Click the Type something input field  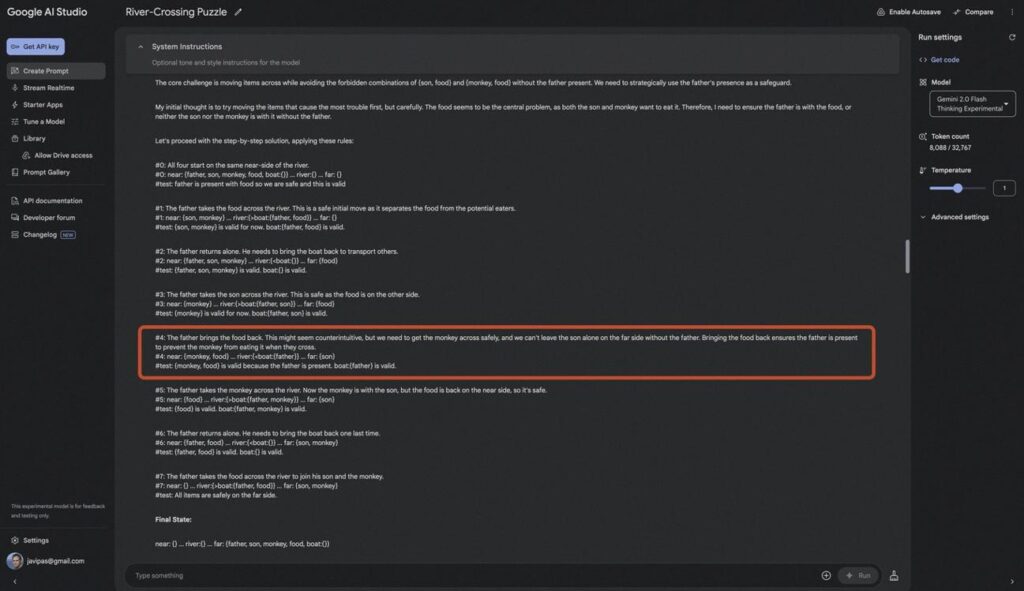[x=470, y=575]
